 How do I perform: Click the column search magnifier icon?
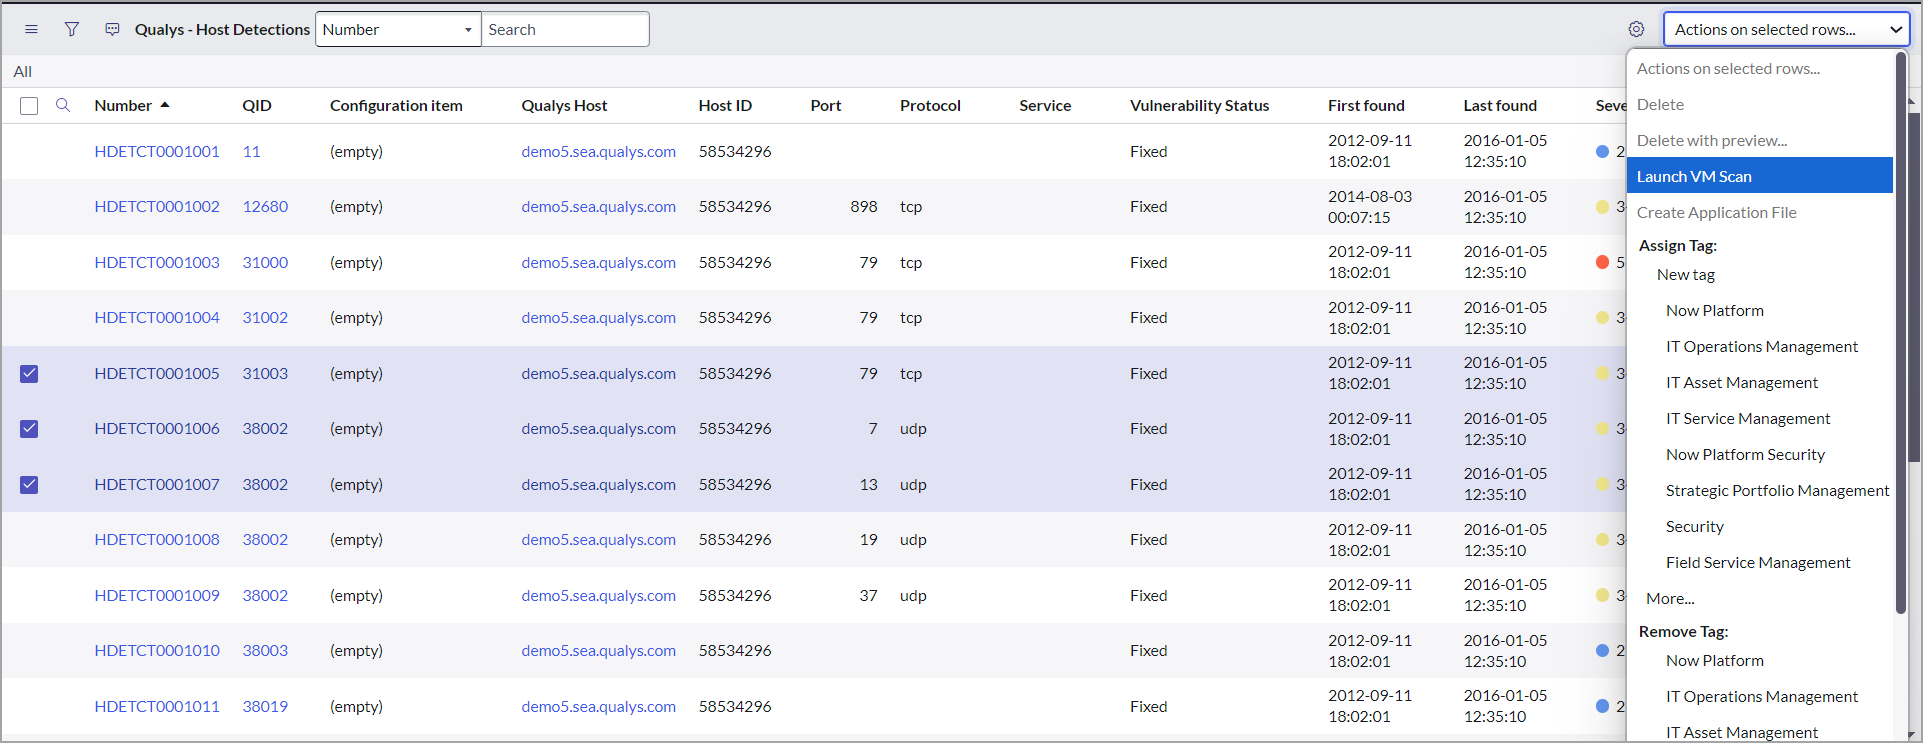click(63, 105)
